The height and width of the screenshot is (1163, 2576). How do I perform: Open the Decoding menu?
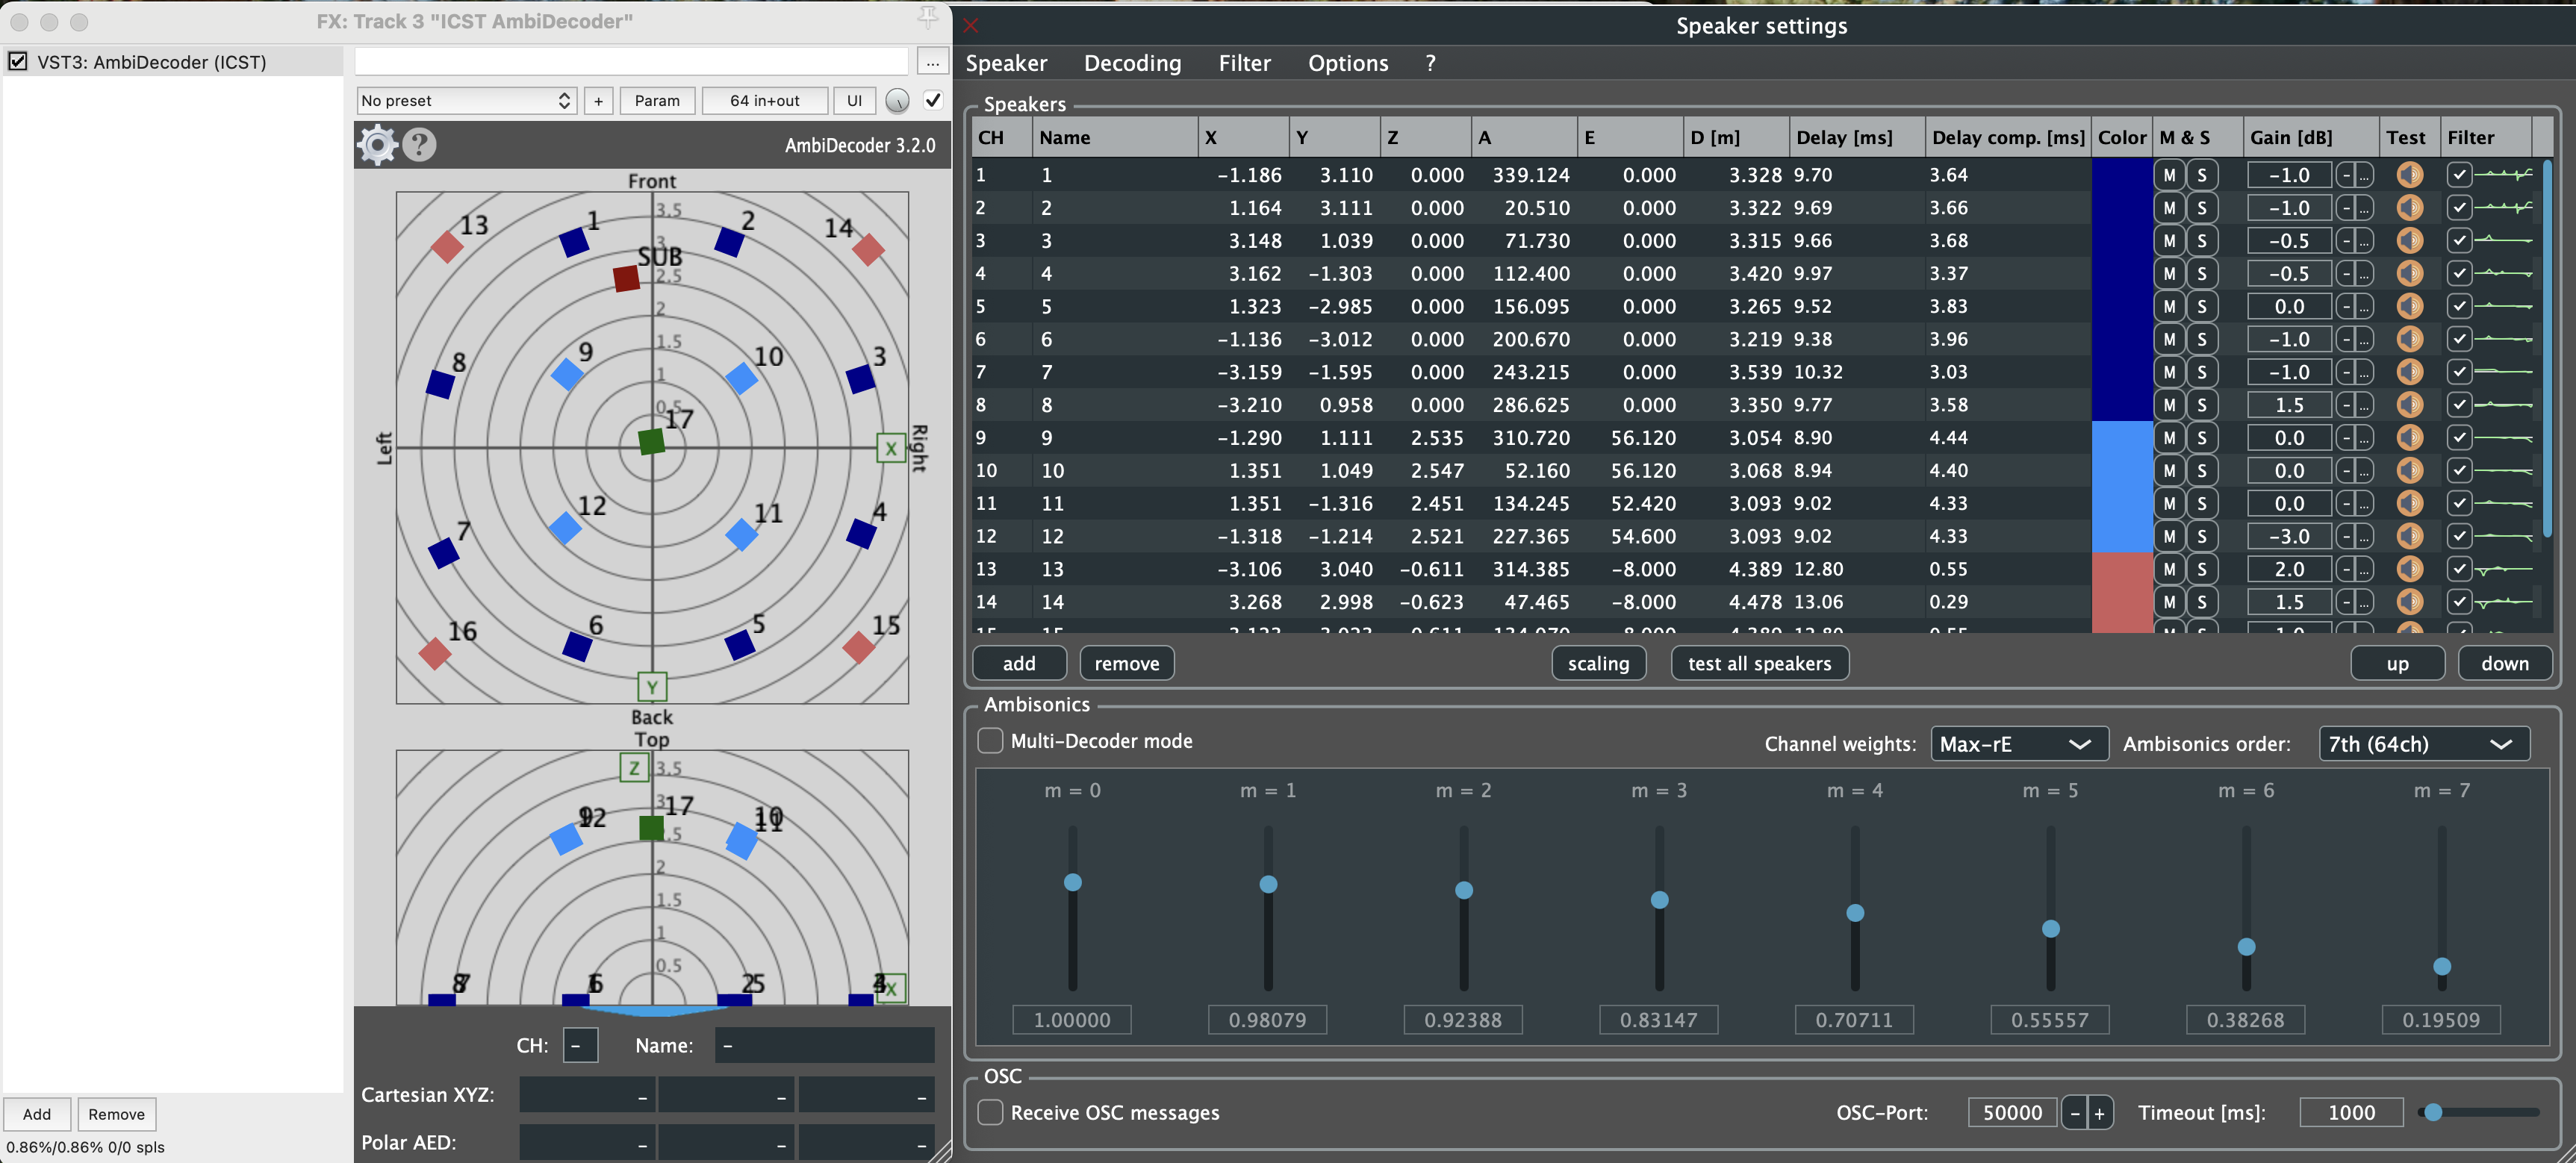pos(1132,63)
